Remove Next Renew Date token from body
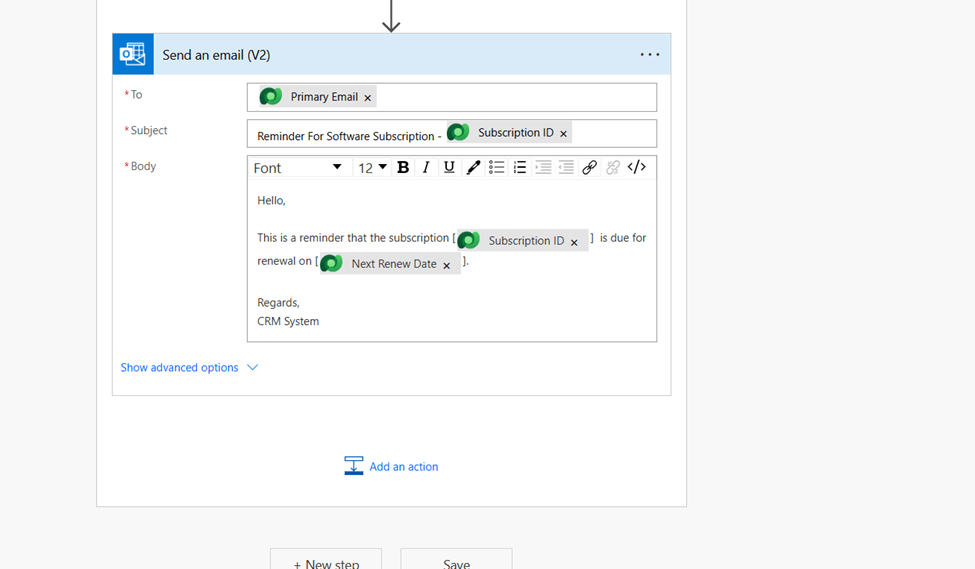This screenshot has width=975, height=569. tap(447, 265)
